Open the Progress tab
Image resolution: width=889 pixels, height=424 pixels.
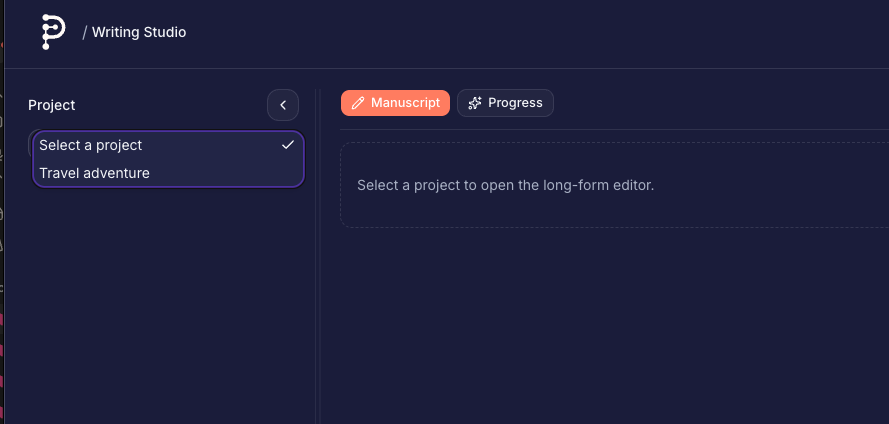[x=505, y=103]
